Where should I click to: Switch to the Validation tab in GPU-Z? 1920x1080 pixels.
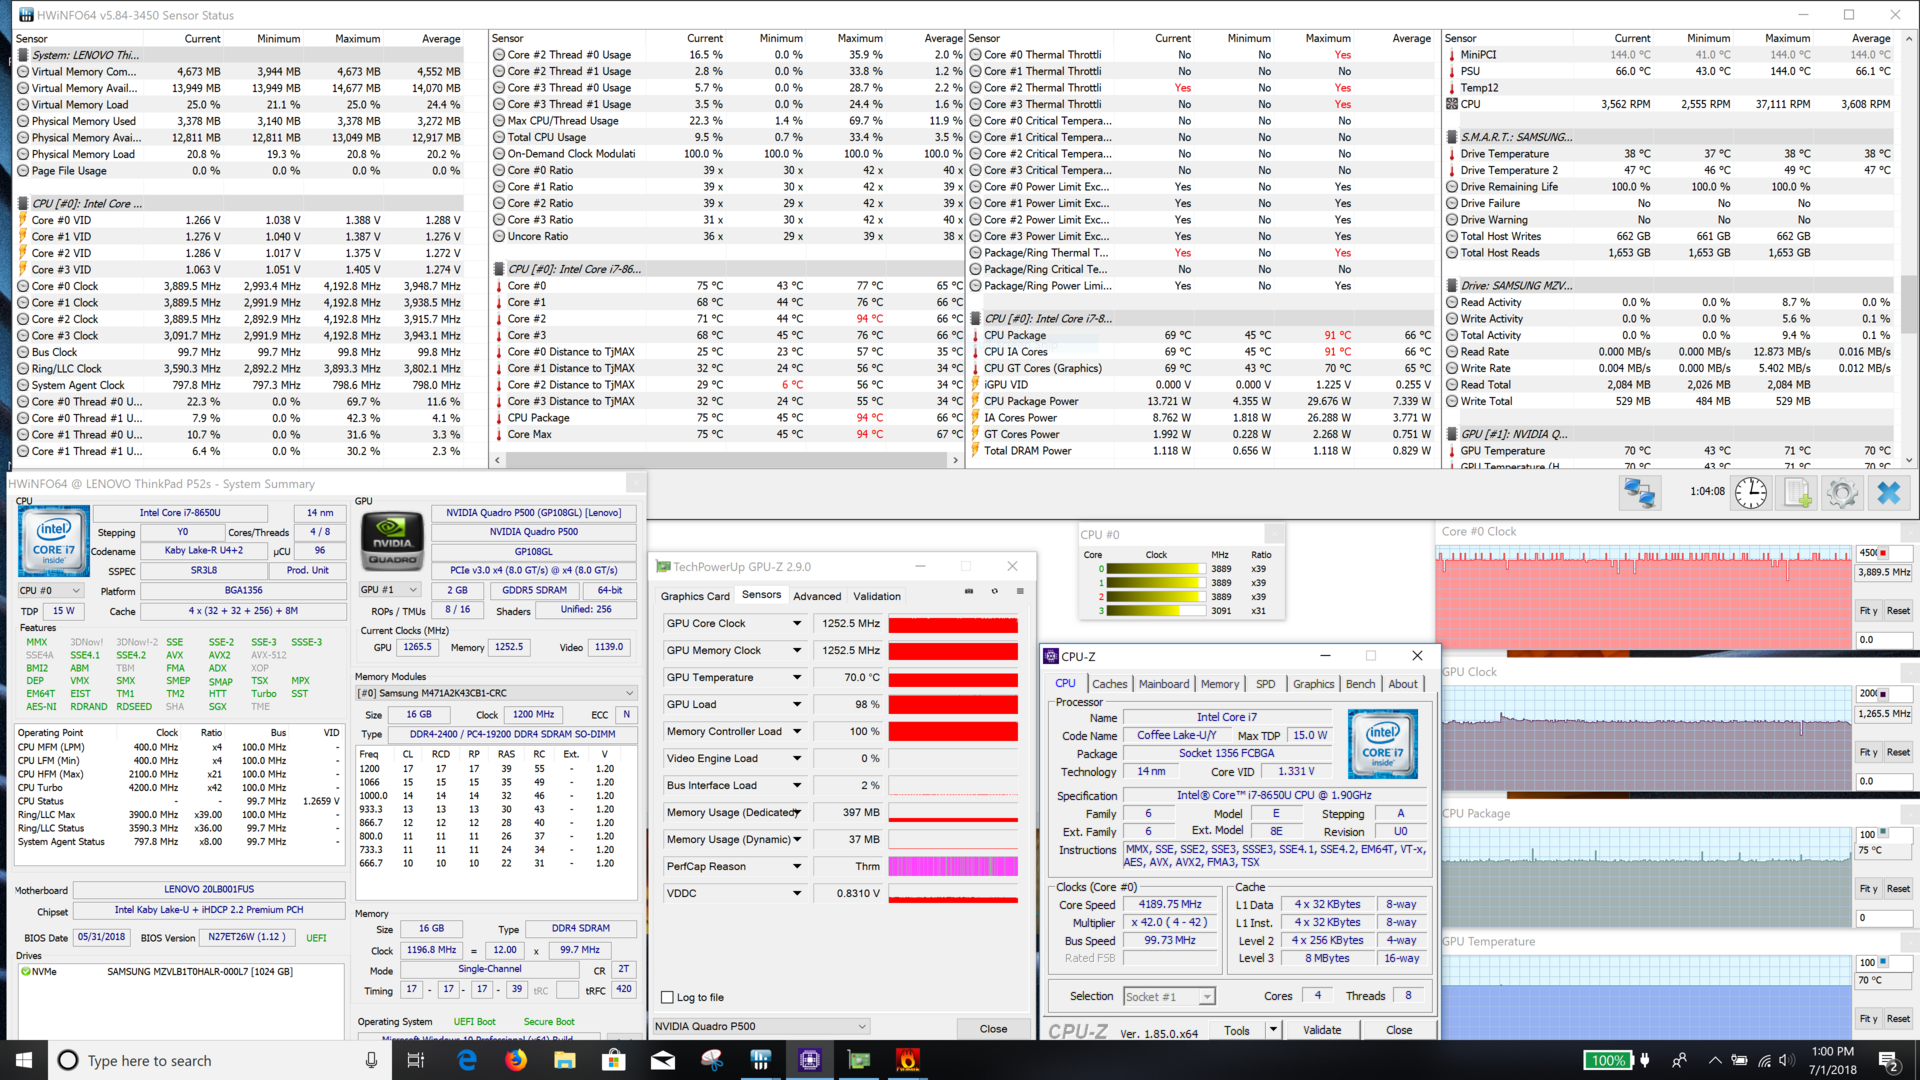(877, 596)
